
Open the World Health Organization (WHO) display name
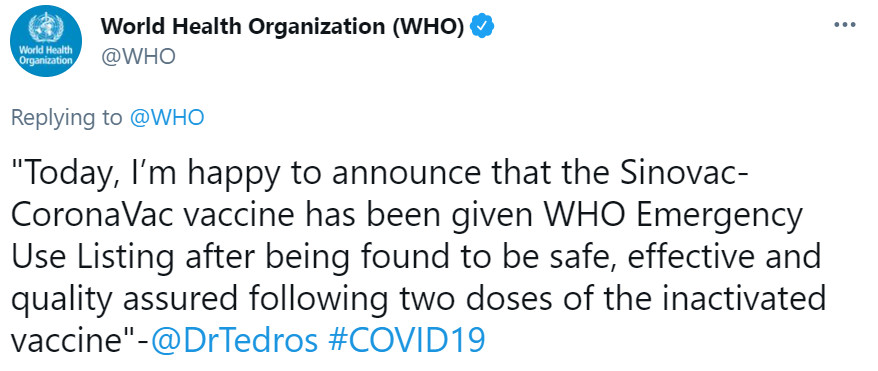(x=282, y=26)
